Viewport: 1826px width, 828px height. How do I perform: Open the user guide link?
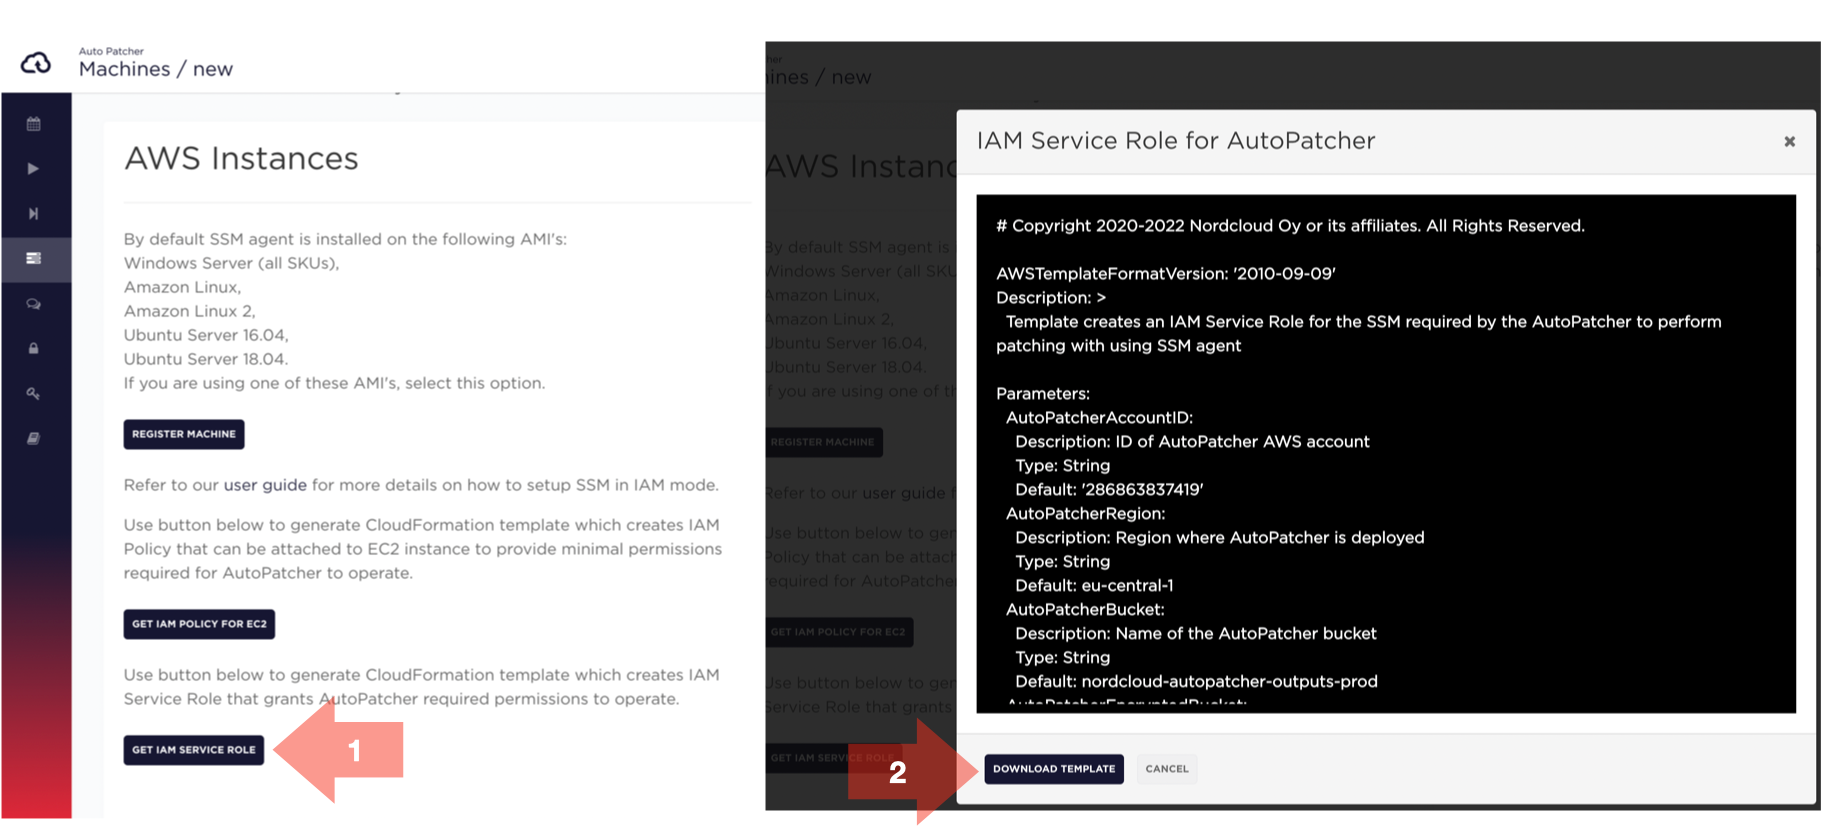pos(265,485)
